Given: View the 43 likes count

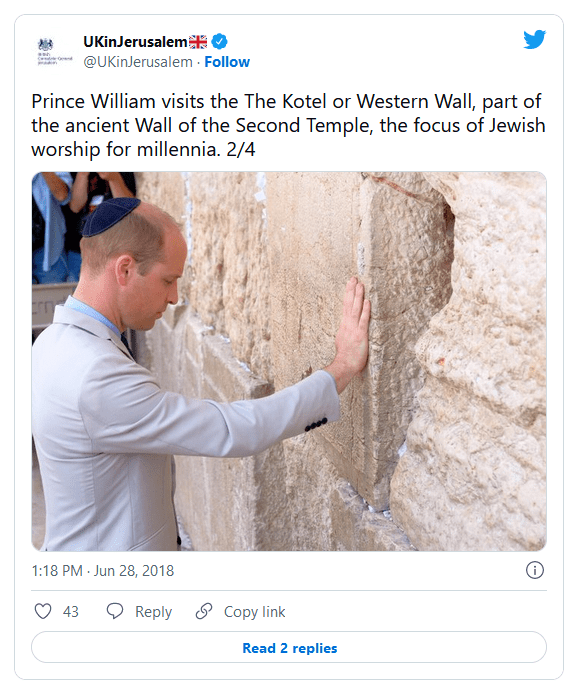Looking at the screenshot, I should (70, 612).
